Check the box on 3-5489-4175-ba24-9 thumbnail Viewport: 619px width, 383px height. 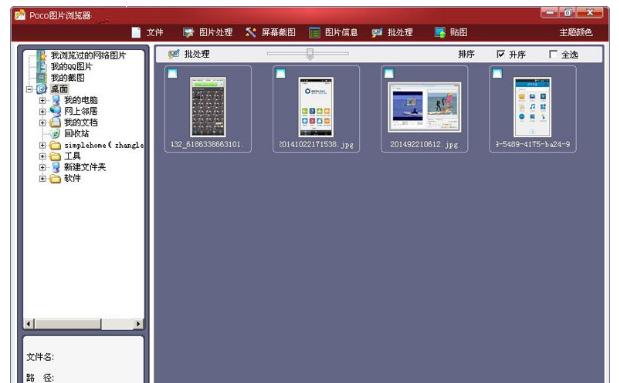click(x=497, y=73)
